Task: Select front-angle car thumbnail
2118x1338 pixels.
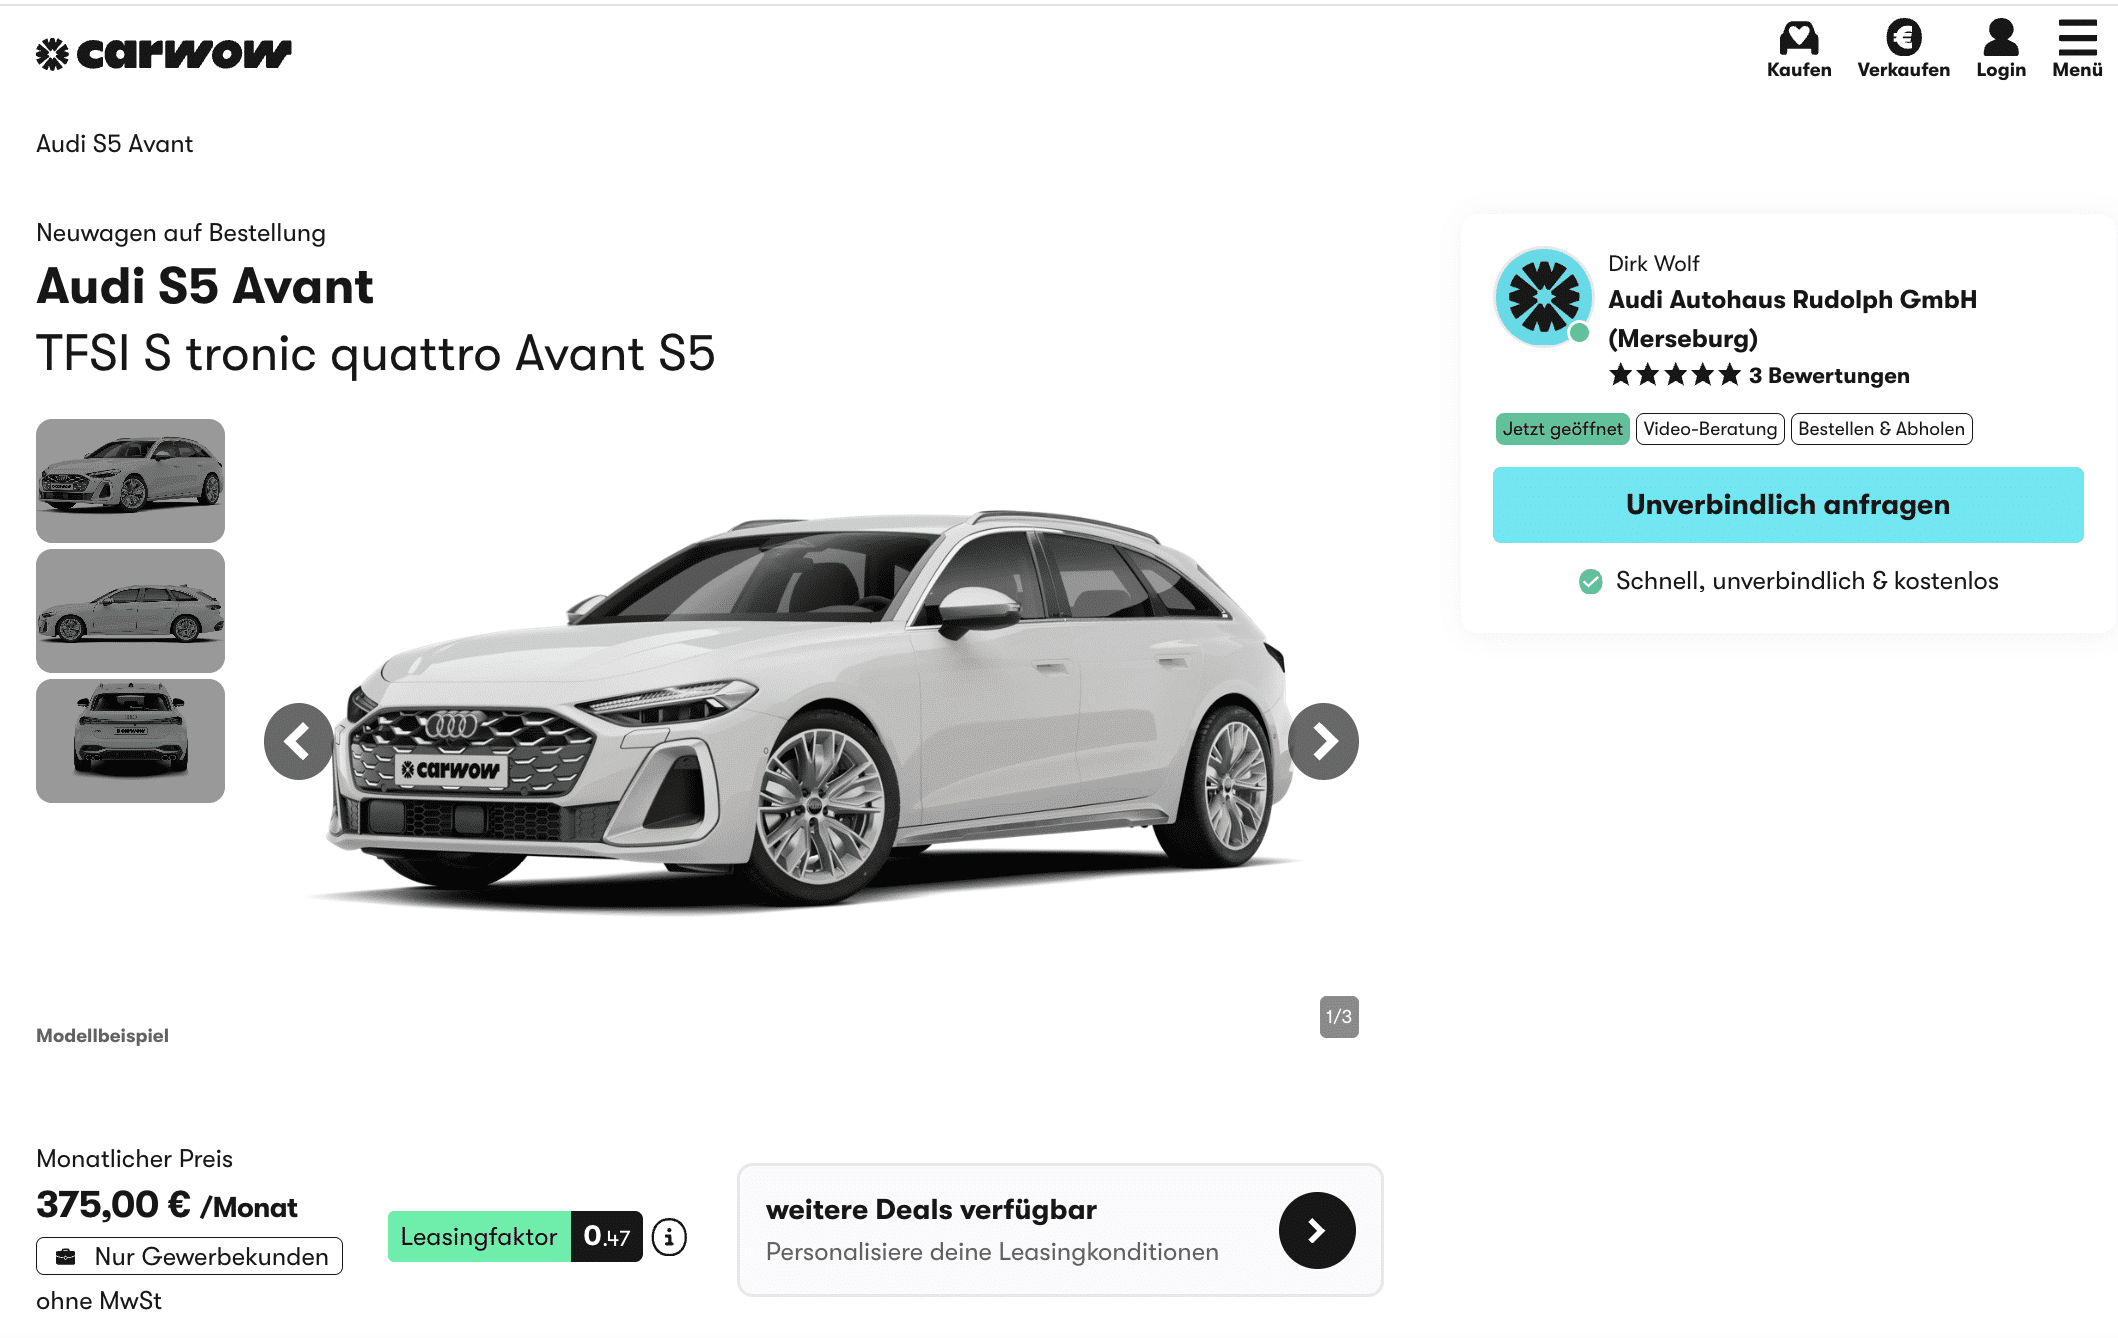Action: pos(130,481)
